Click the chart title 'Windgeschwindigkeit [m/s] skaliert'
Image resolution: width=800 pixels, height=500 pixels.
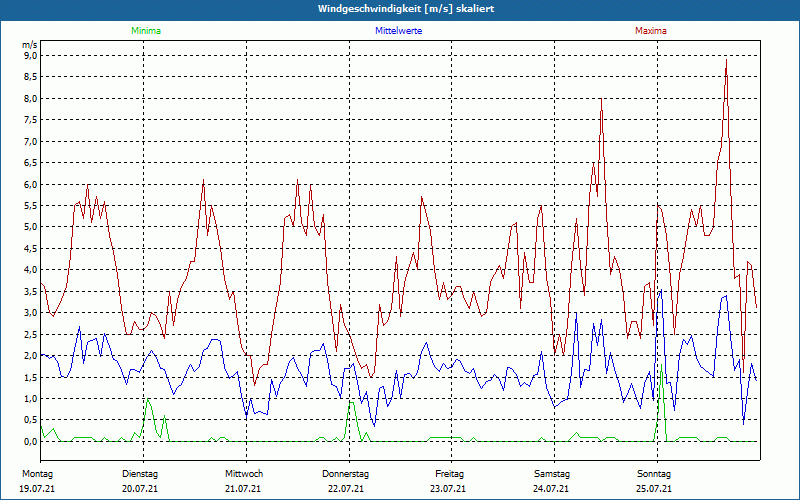406,9
